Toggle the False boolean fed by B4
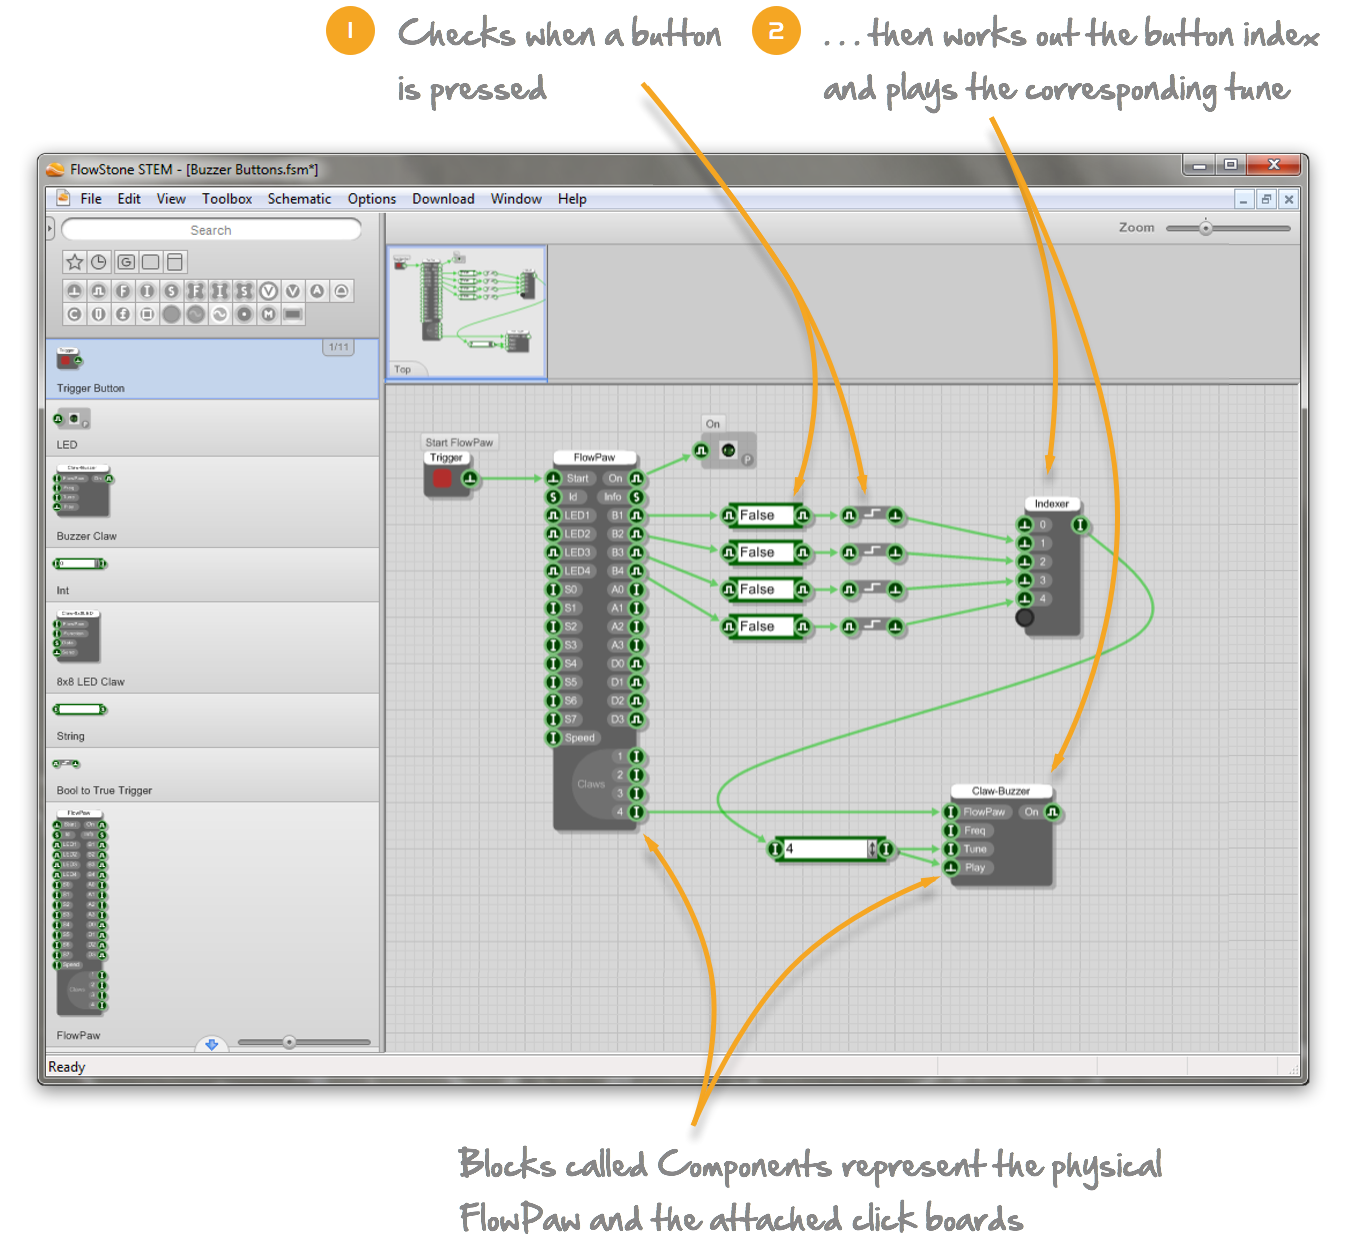This screenshot has height=1257, width=1353. click(x=765, y=626)
